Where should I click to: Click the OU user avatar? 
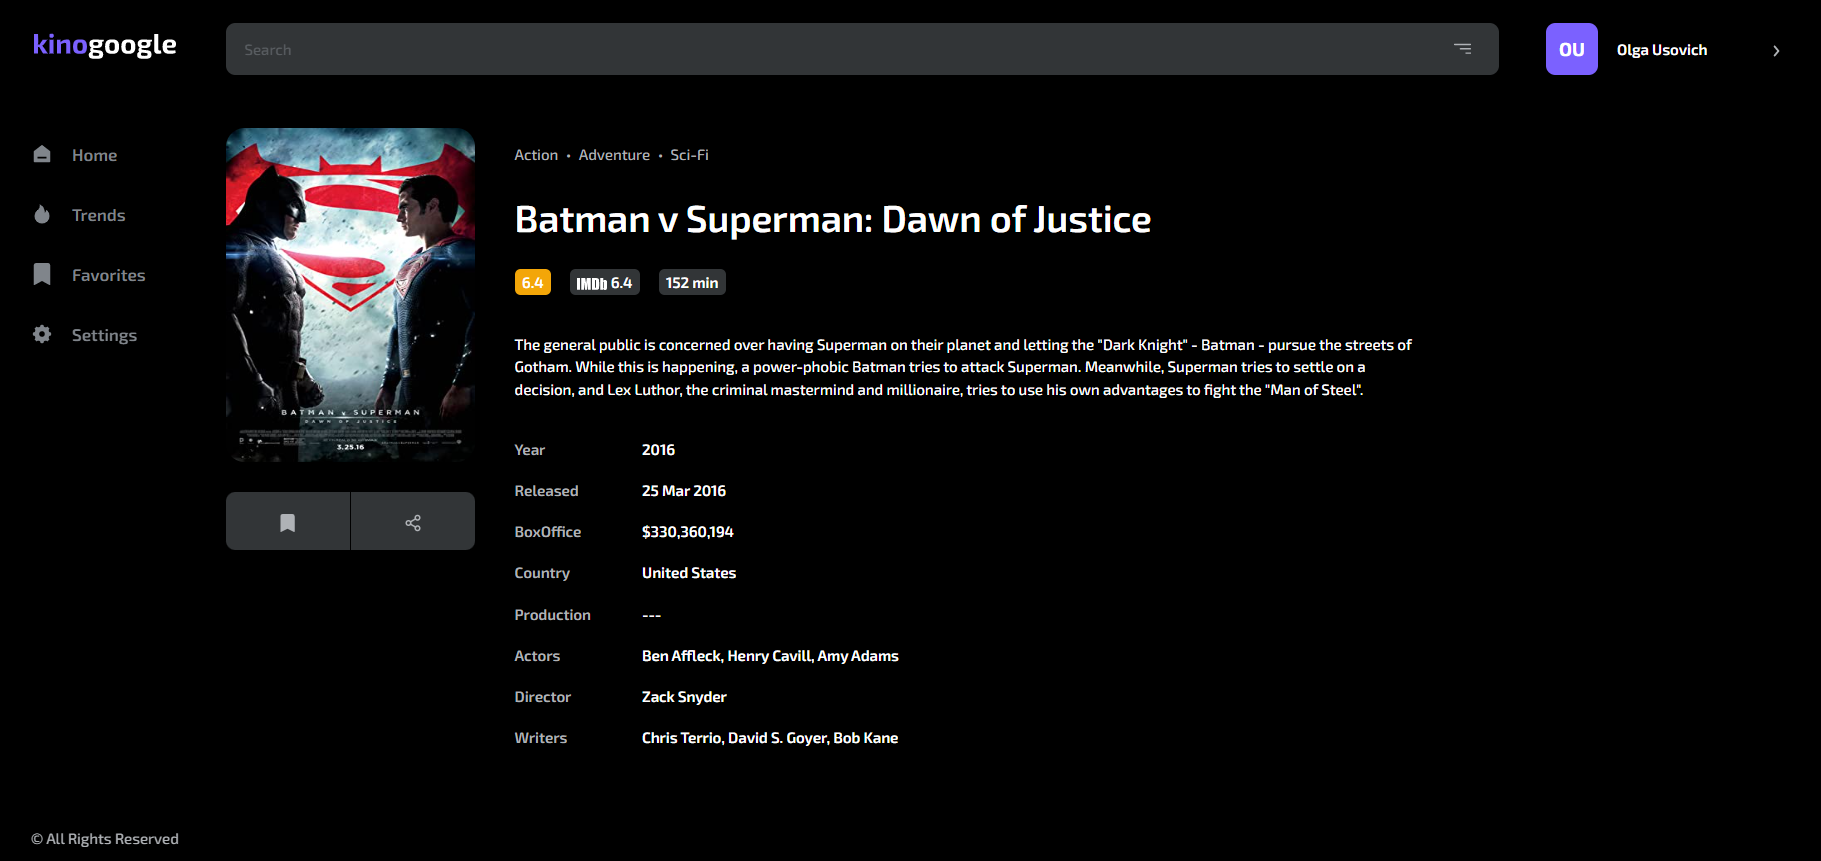coord(1572,49)
